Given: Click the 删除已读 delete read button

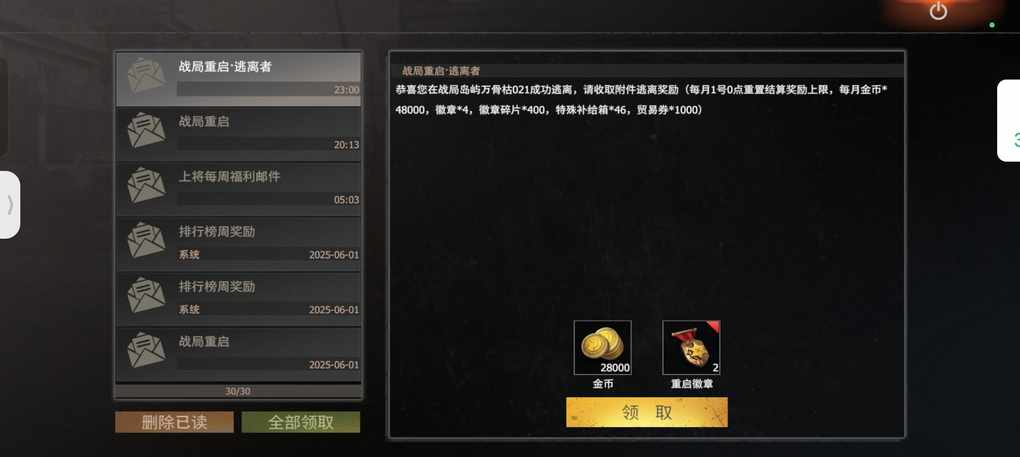Looking at the screenshot, I should pos(174,422).
